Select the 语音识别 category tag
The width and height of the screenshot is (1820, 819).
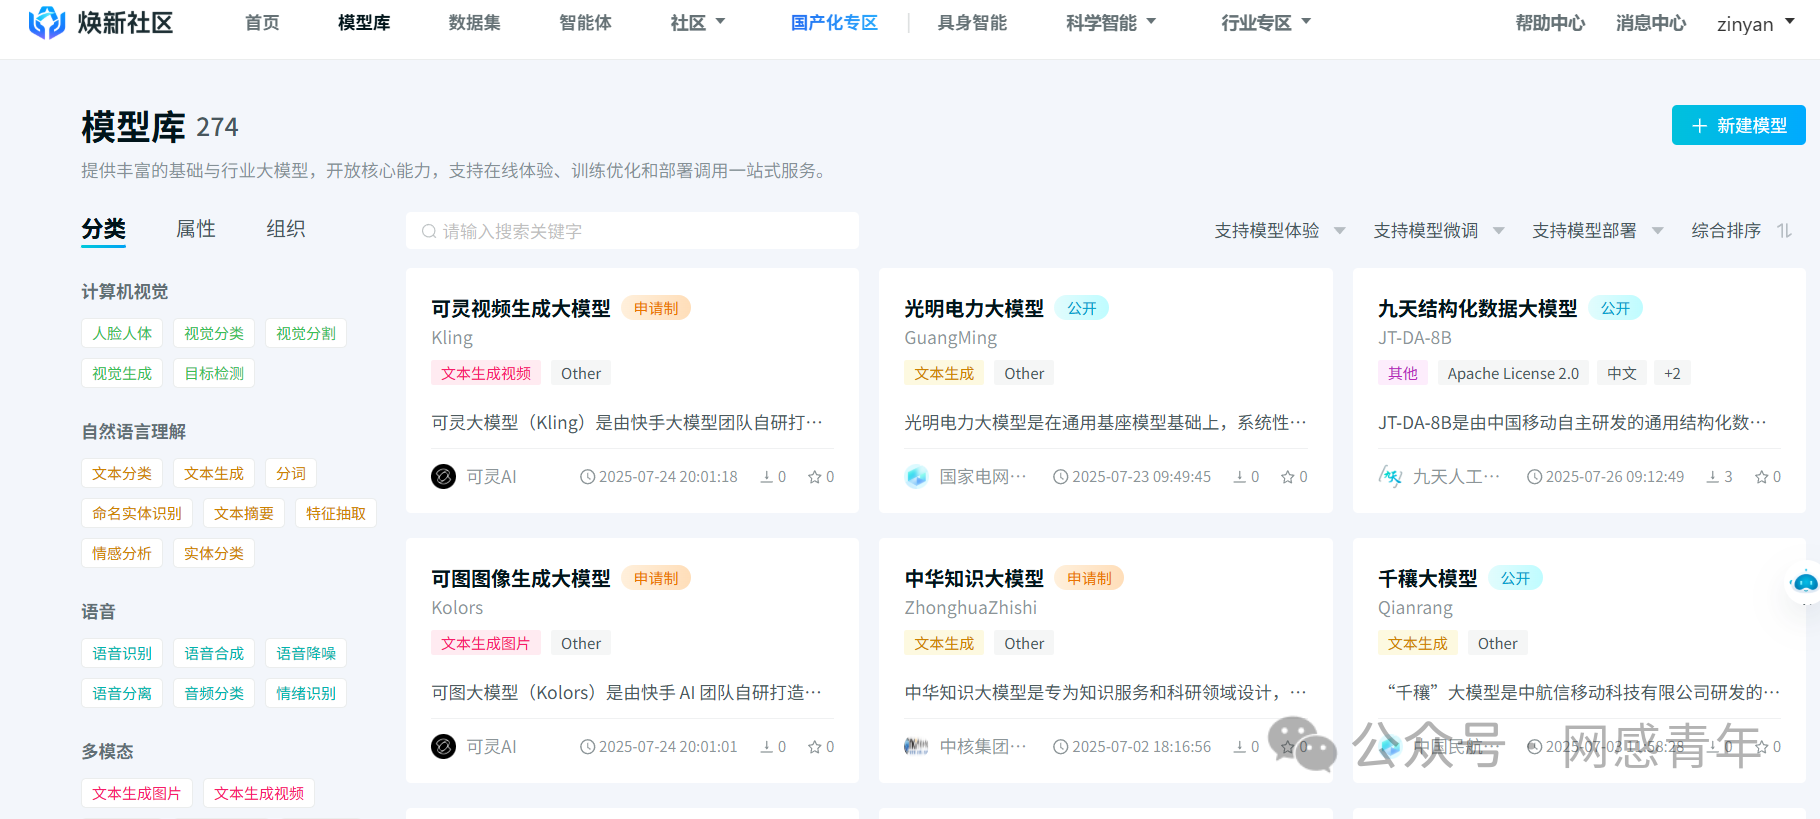tap(122, 653)
